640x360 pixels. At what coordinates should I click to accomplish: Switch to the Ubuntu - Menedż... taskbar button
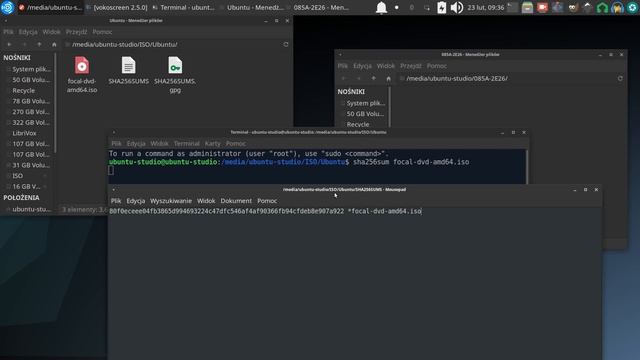[x=251, y=7]
